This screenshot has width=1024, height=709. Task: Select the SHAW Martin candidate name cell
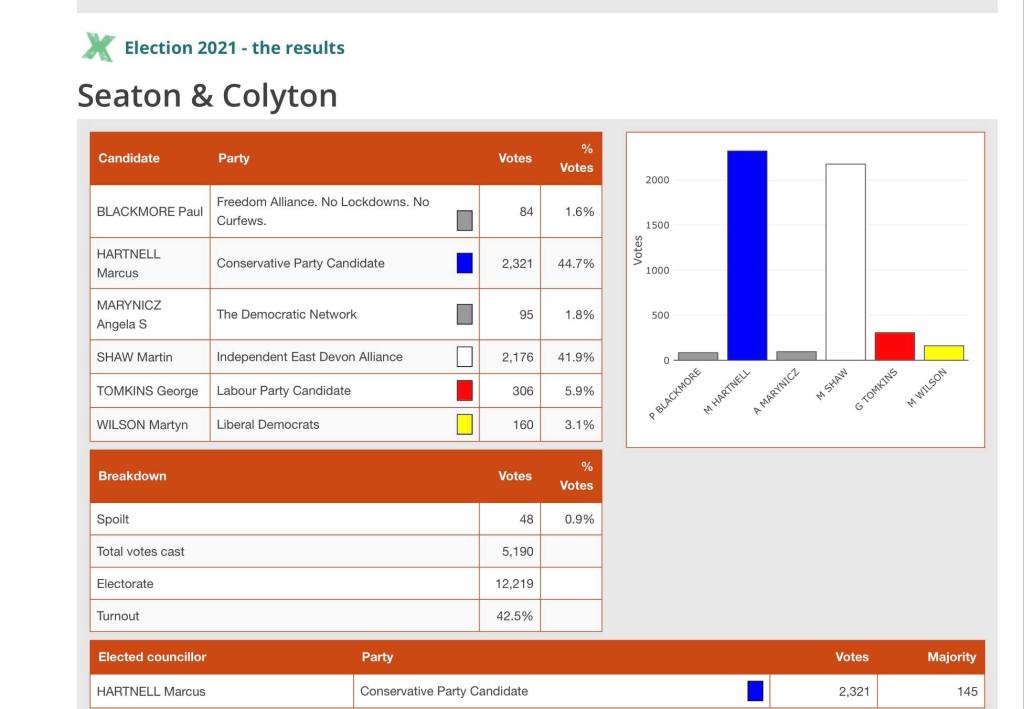pyautogui.click(x=134, y=357)
